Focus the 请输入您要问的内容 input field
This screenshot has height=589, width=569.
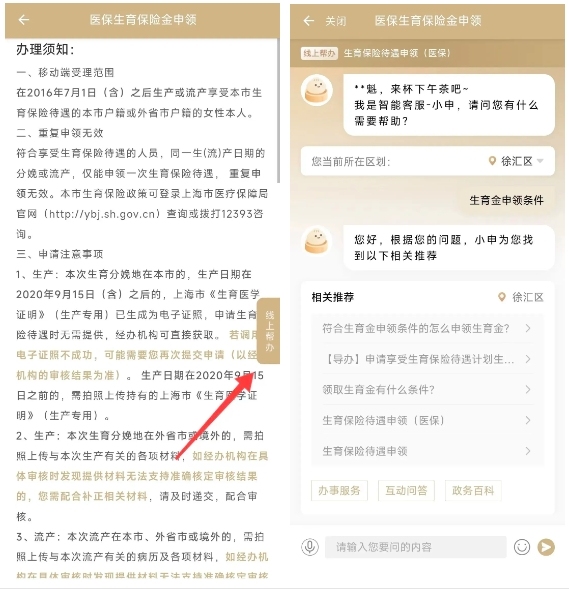point(415,547)
